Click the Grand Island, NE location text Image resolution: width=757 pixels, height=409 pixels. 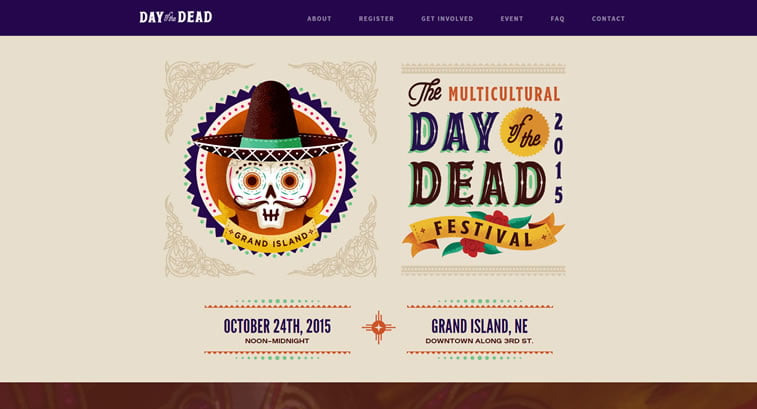(x=479, y=326)
